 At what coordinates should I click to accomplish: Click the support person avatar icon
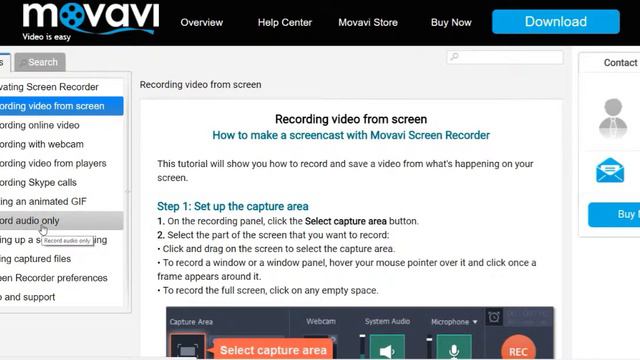point(613,118)
